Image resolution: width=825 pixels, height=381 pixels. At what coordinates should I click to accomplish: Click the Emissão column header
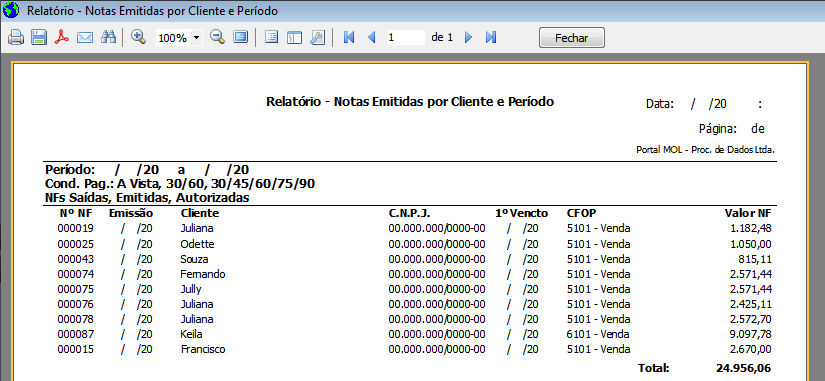coord(131,214)
